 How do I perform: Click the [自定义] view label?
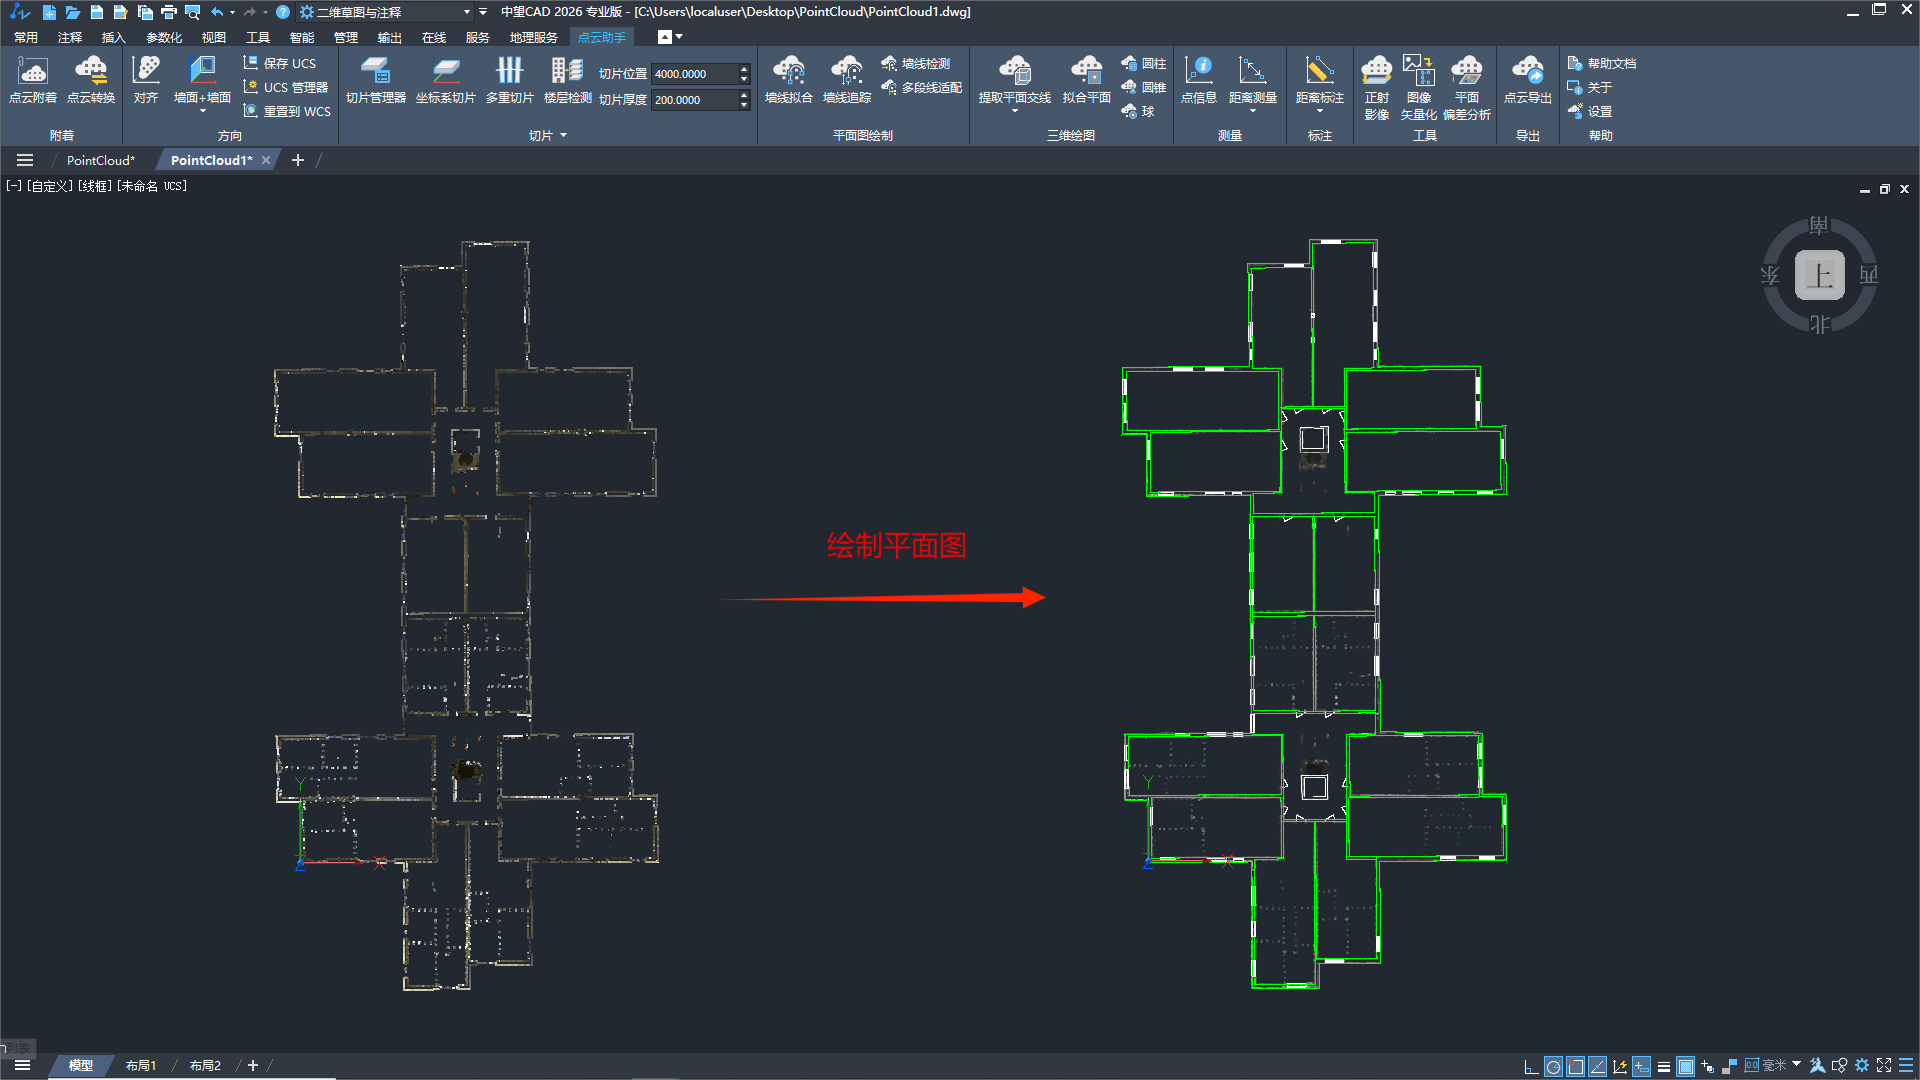[x=49, y=186]
